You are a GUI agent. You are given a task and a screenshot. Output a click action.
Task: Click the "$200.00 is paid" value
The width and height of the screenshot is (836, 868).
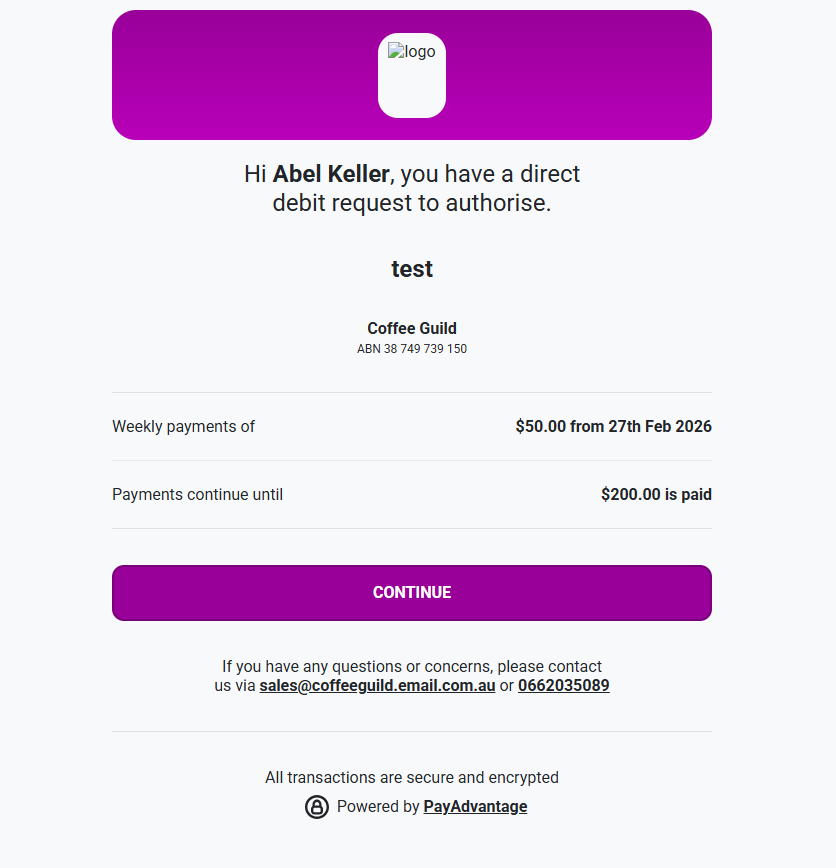click(656, 495)
